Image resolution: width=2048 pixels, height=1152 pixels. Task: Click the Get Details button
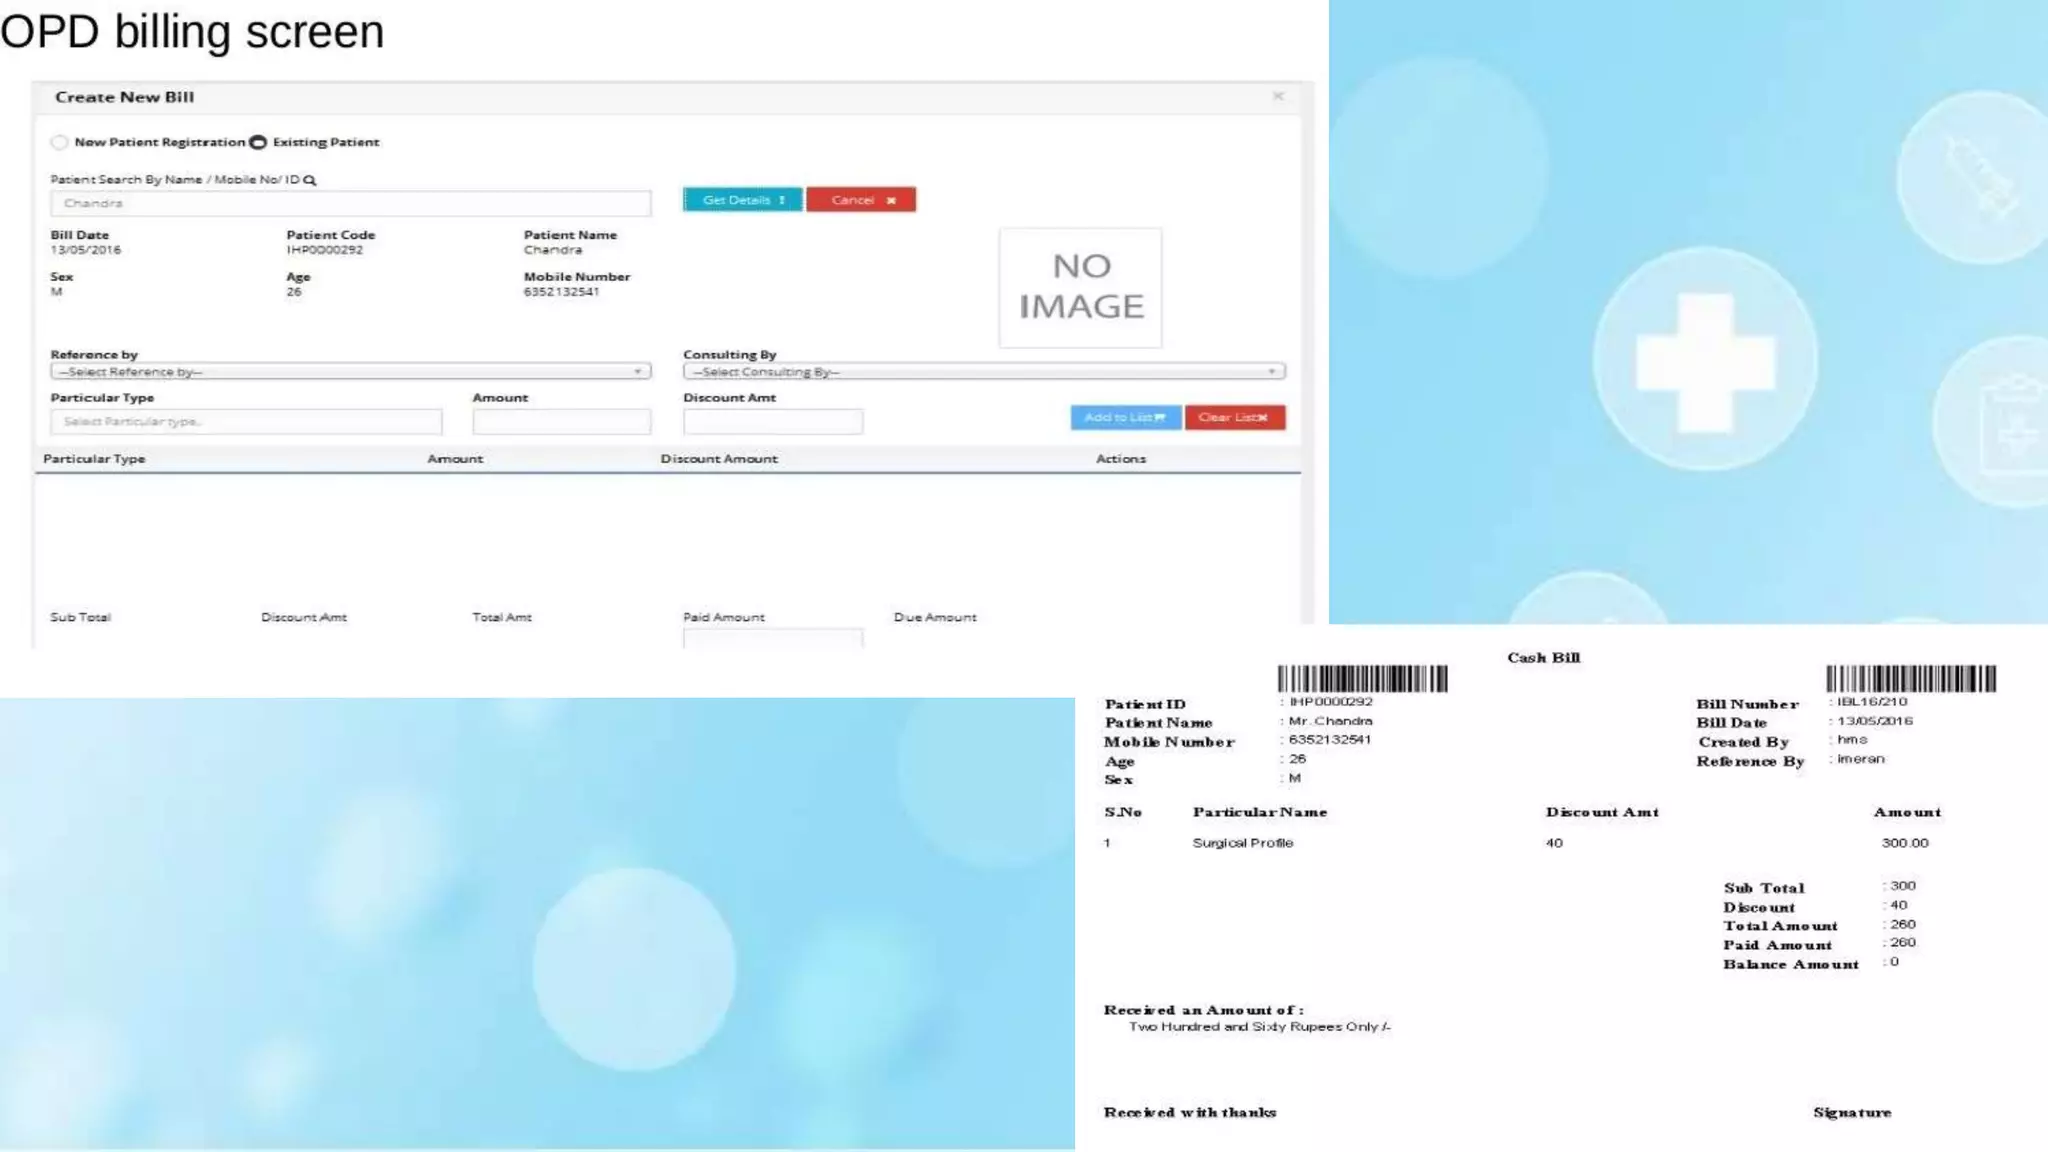click(742, 200)
